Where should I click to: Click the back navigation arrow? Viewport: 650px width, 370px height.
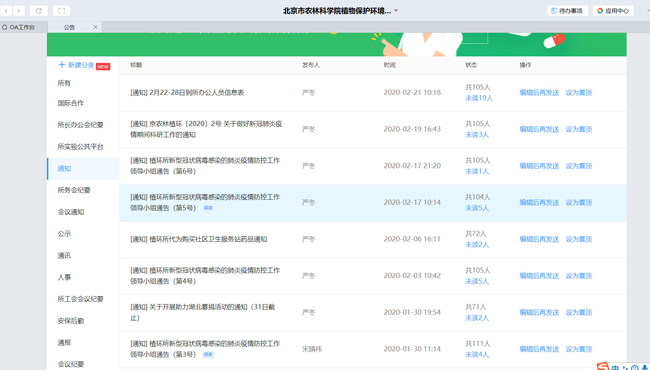pyautogui.click(x=6, y=11)
